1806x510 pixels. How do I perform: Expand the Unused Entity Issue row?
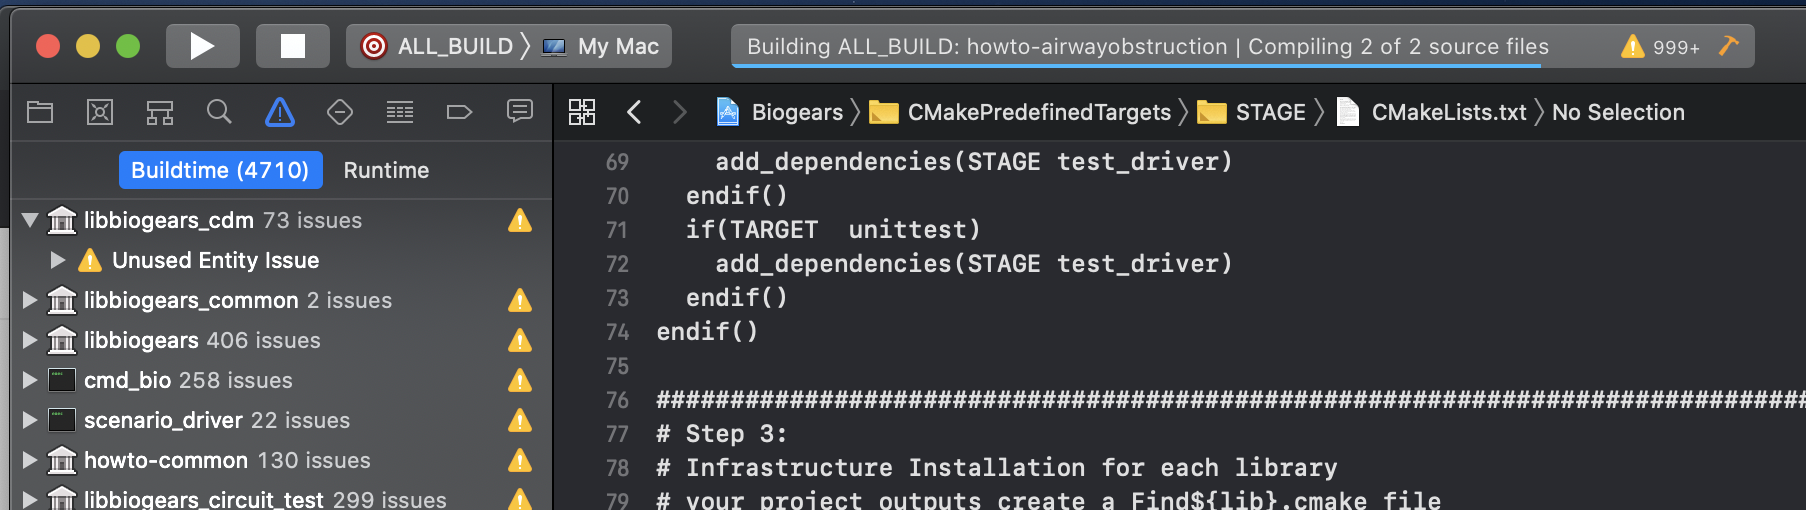(x=58, y=260)
